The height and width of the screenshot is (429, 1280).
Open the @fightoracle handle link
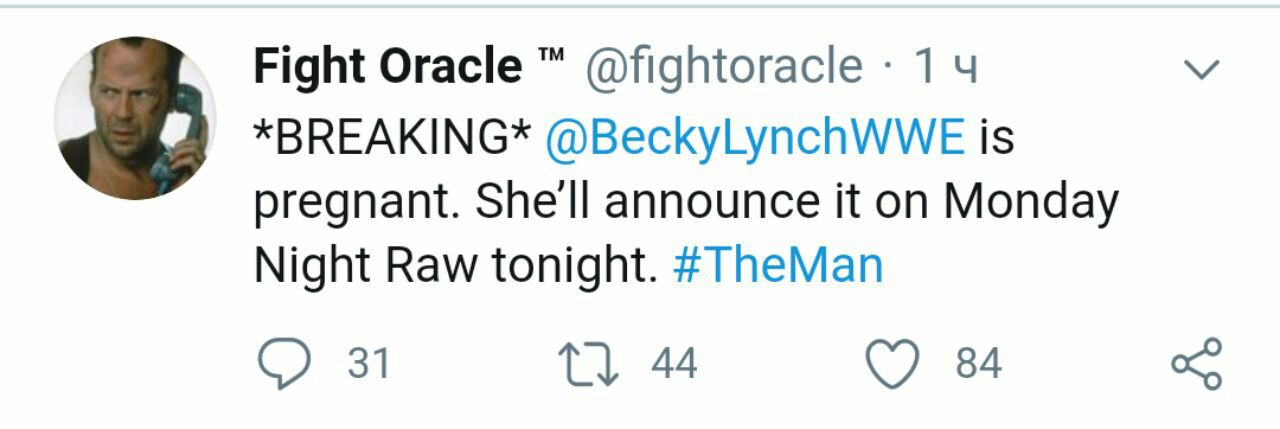coord(723,67)
